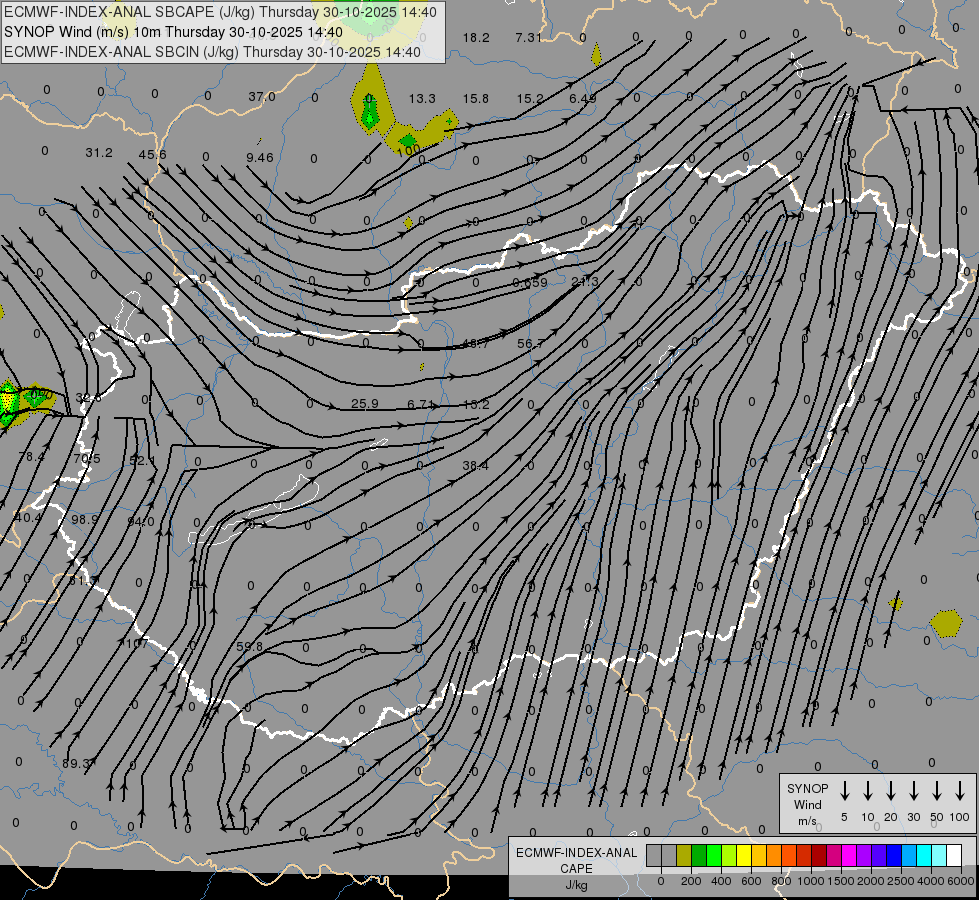The height and width of the screenshot is (900, 979).
Task: Click the 20 m/s wind arrow in legend
Action: click(890, 791)
